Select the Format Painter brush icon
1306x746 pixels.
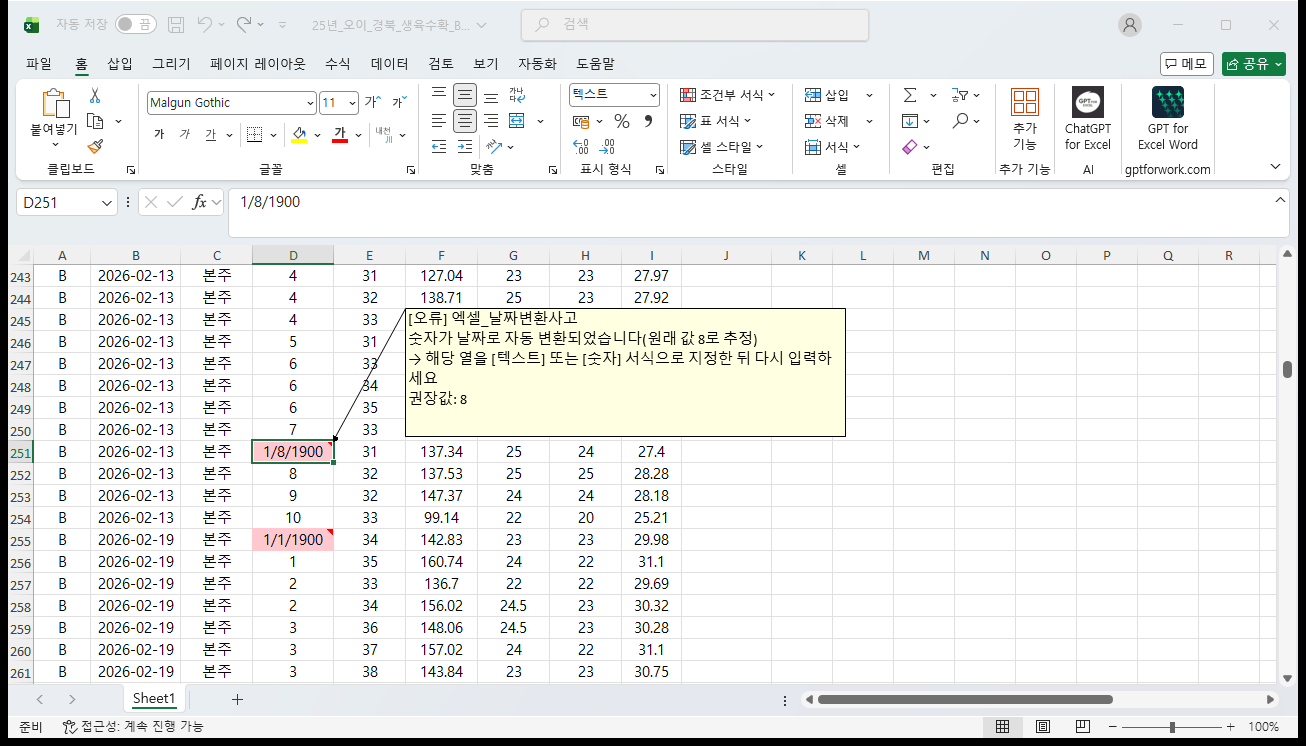point(95,146)
